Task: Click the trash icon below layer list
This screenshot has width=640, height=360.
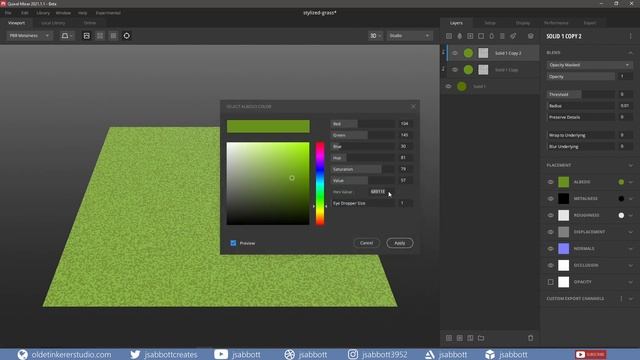Action: [530, 338]
